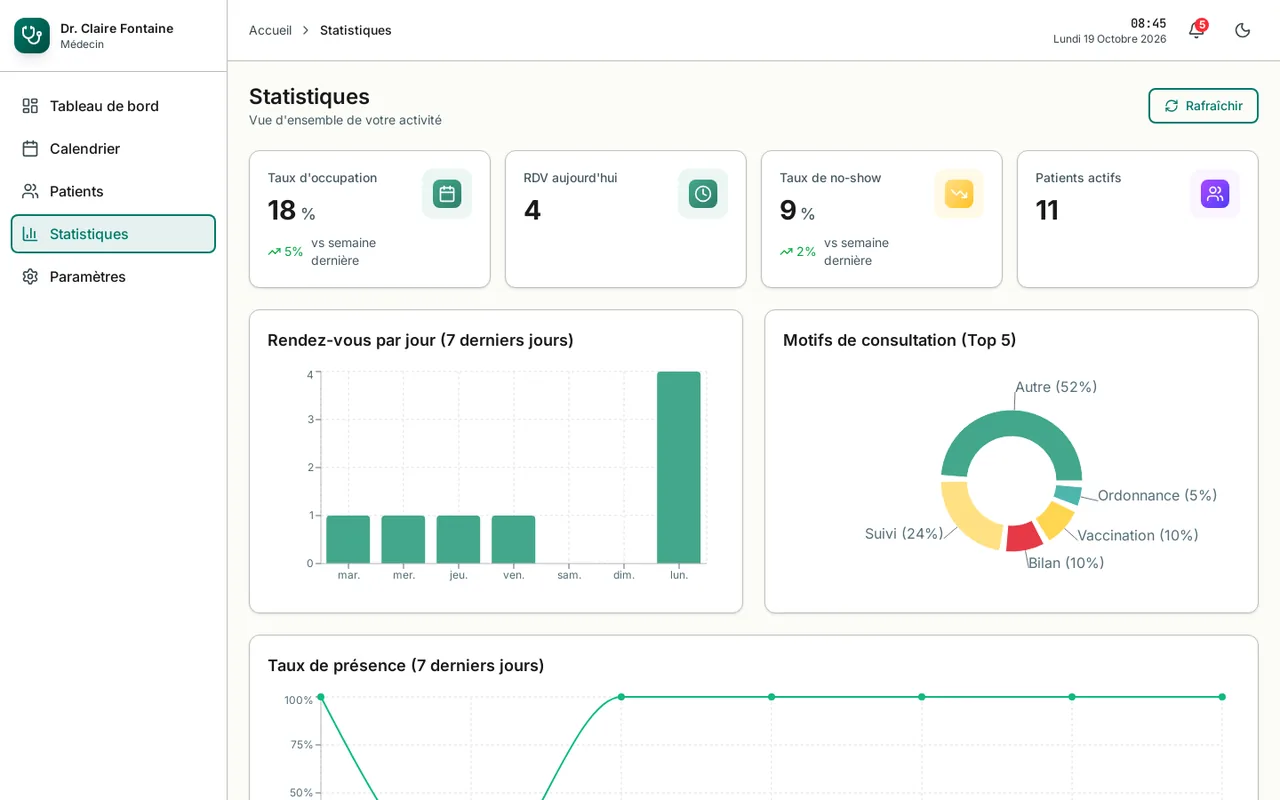1280x800 pixels.
Task: Open the Patients sidebar item
Action: pyautogui.click(x=113, y=191)
